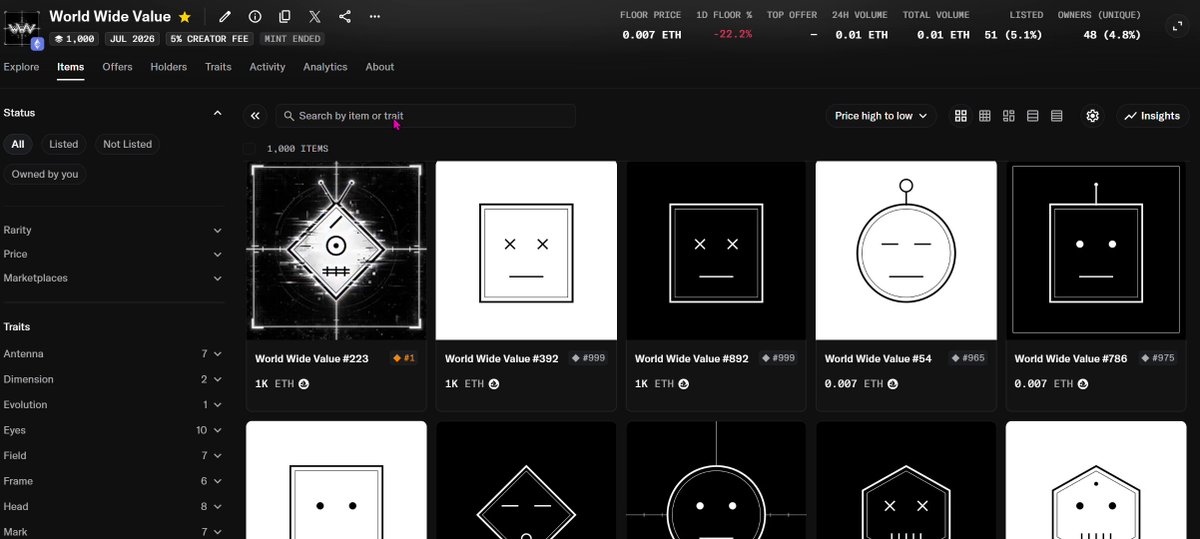Expand the Field trait

pos(112,456)
